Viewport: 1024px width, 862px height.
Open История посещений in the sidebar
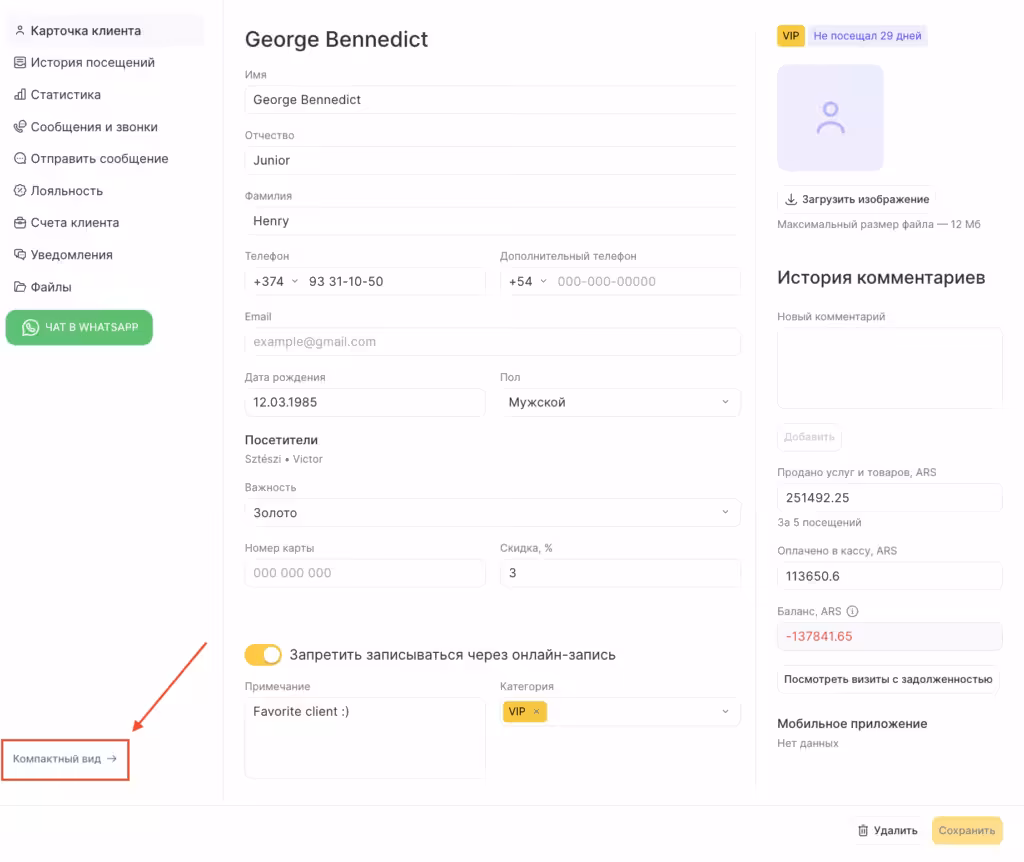pos(92,63)
